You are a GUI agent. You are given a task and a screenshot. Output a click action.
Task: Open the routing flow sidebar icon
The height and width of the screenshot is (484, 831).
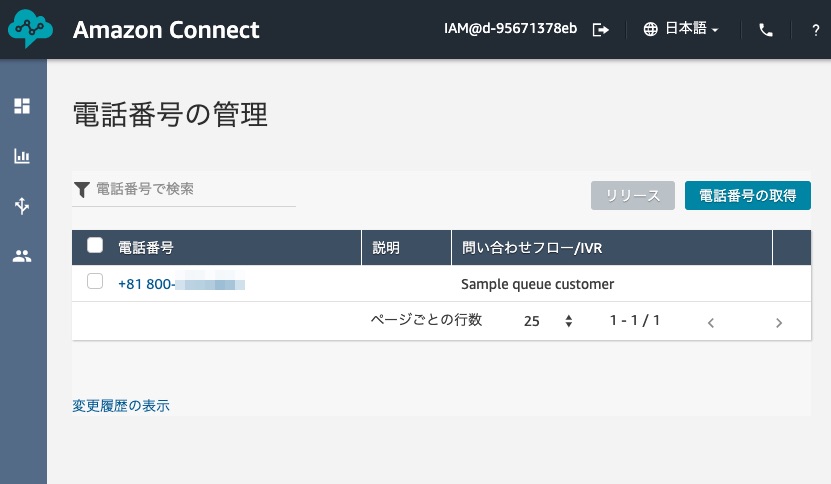point(22,206)
